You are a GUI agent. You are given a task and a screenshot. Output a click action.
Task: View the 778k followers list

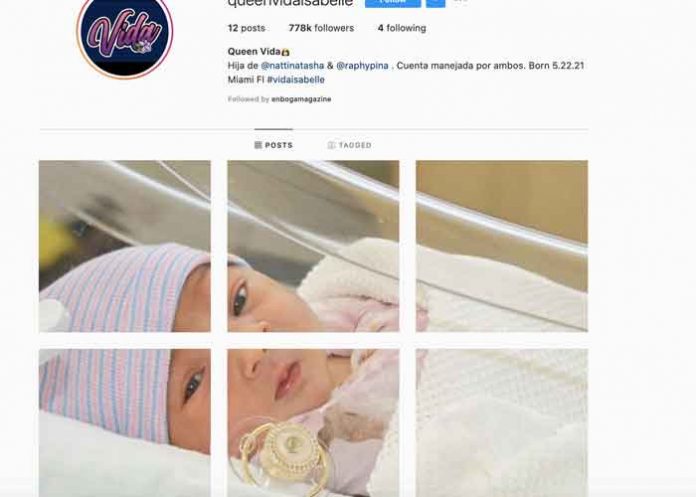tap(321, 28)
